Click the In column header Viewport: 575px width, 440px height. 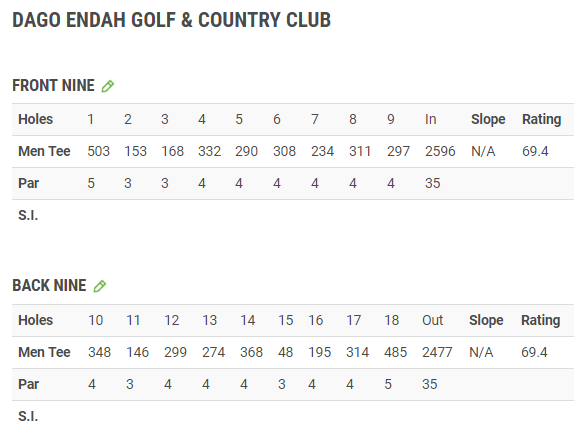pos(431,119)
